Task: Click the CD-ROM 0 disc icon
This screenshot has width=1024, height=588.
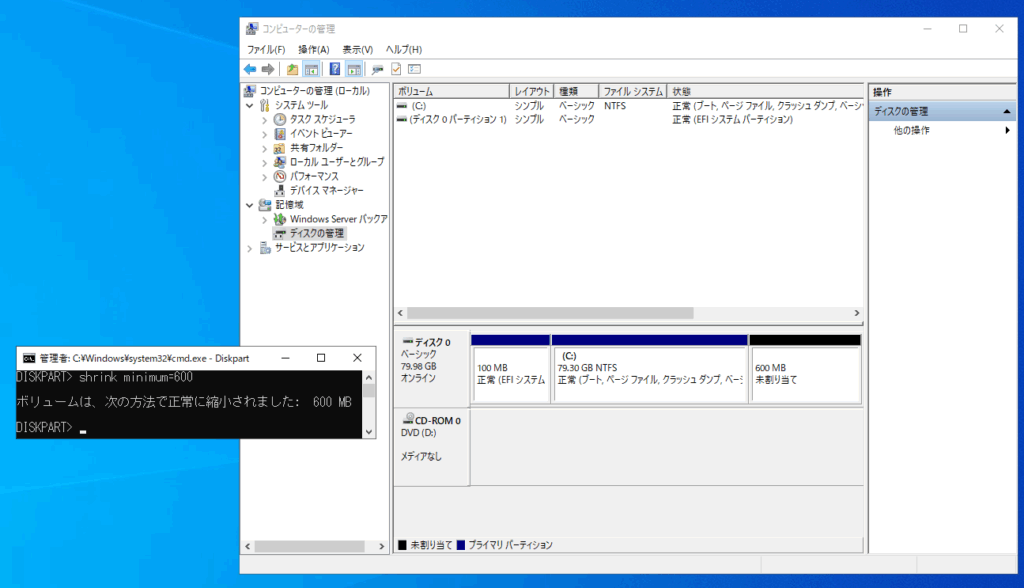Action: coord(407,421)
